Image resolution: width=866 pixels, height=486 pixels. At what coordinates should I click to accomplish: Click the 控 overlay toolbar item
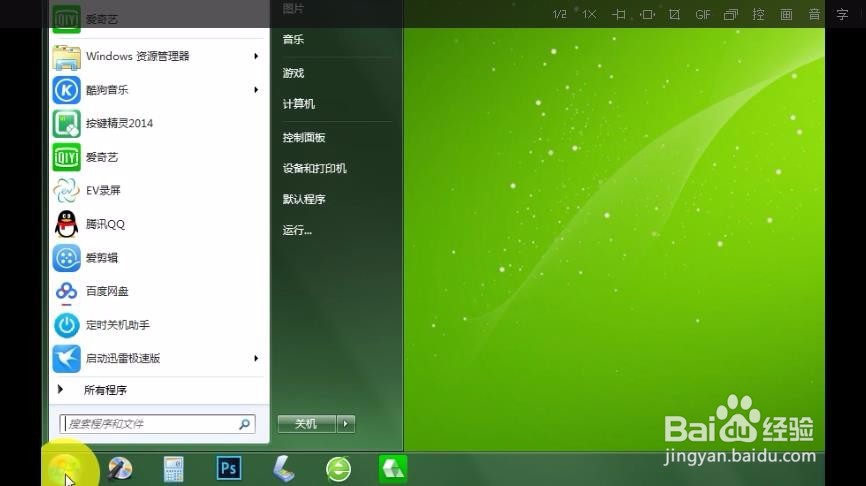coord(758,14)
